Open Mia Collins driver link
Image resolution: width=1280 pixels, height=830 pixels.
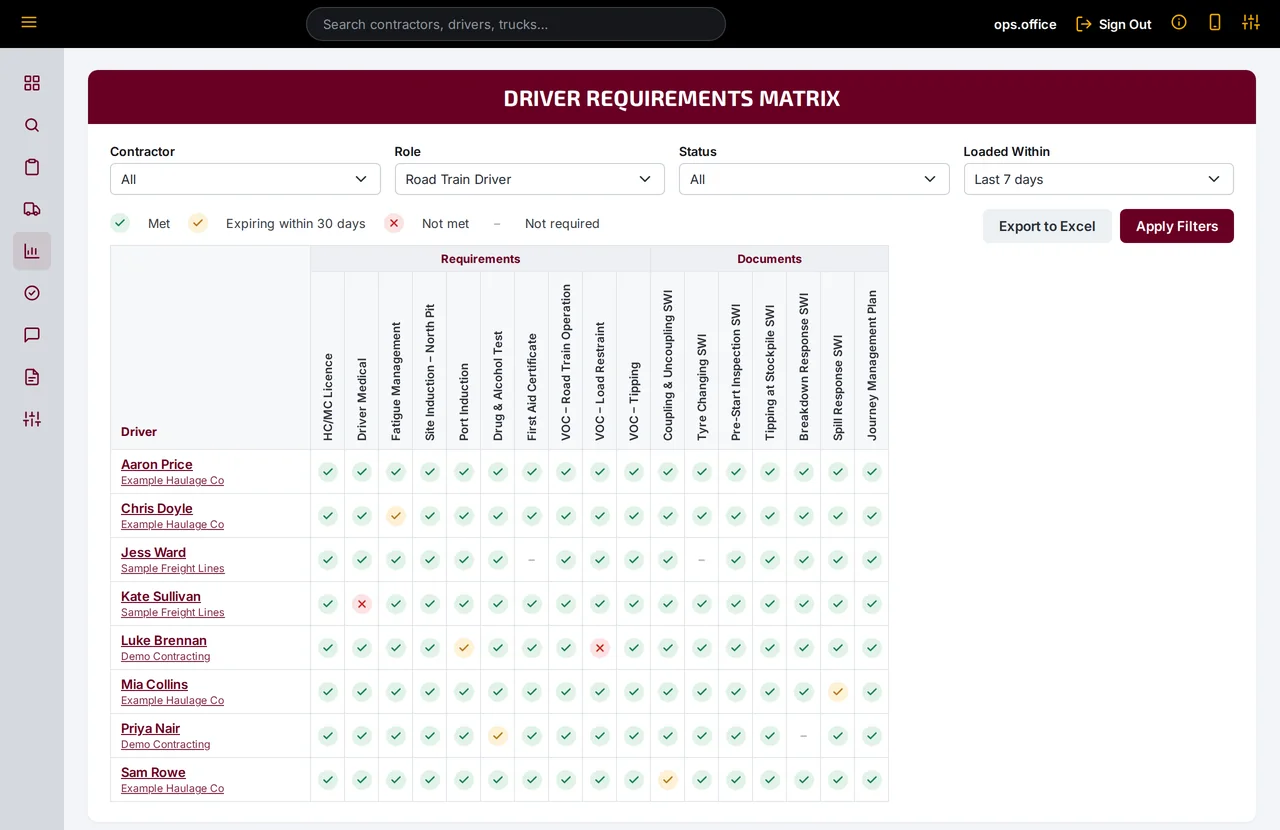(154, 684)
